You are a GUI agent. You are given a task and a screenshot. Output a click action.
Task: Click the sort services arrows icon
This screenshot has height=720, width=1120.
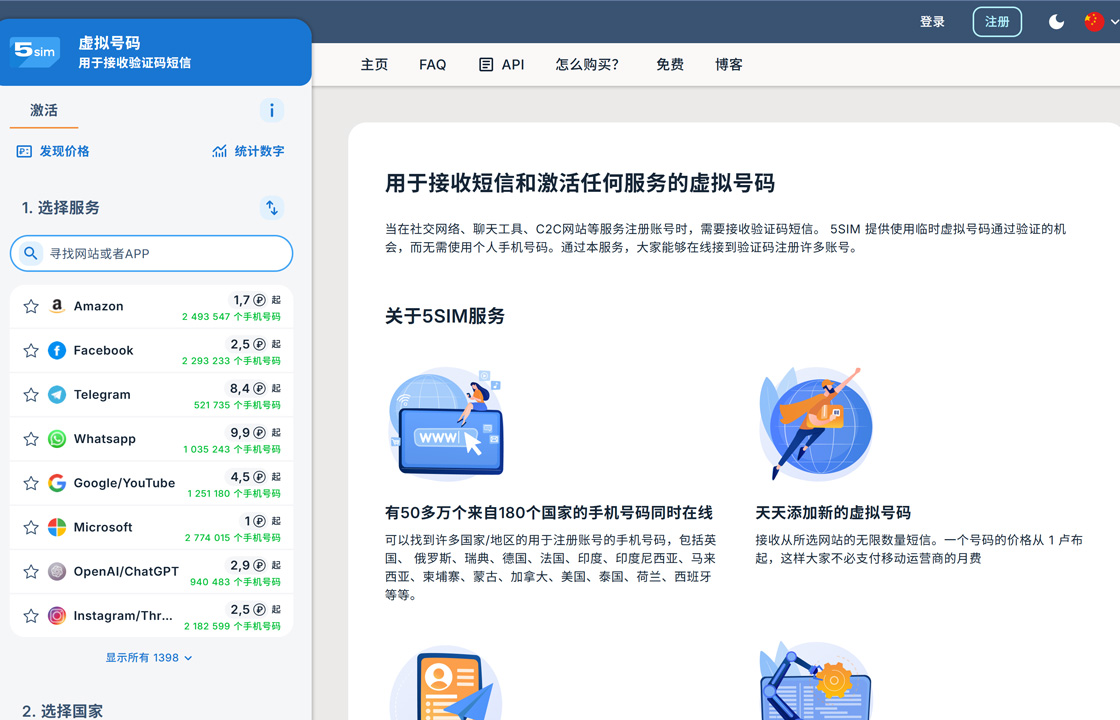tap(271, 208)
